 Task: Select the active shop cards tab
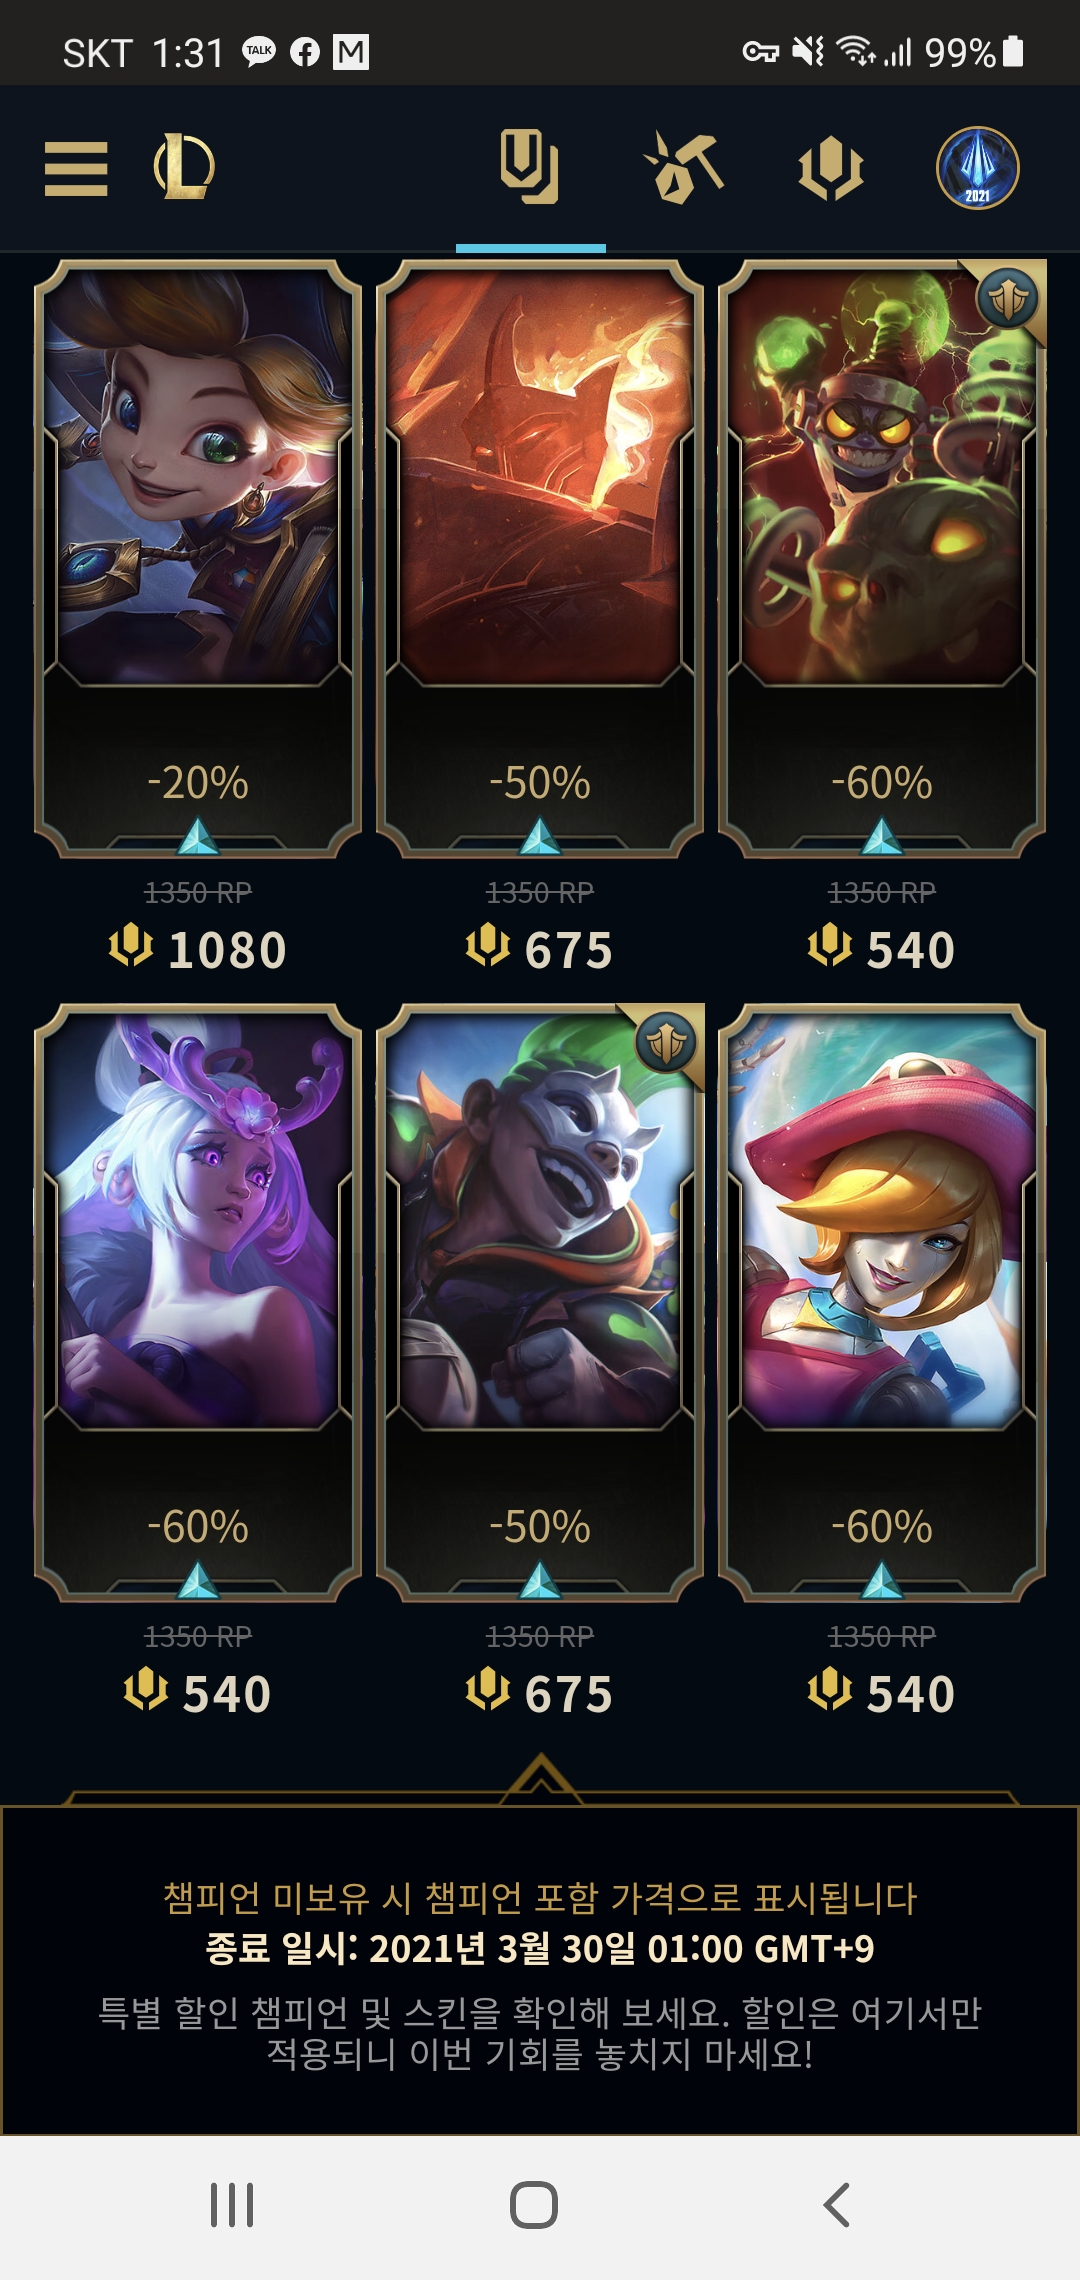point(530,167)
